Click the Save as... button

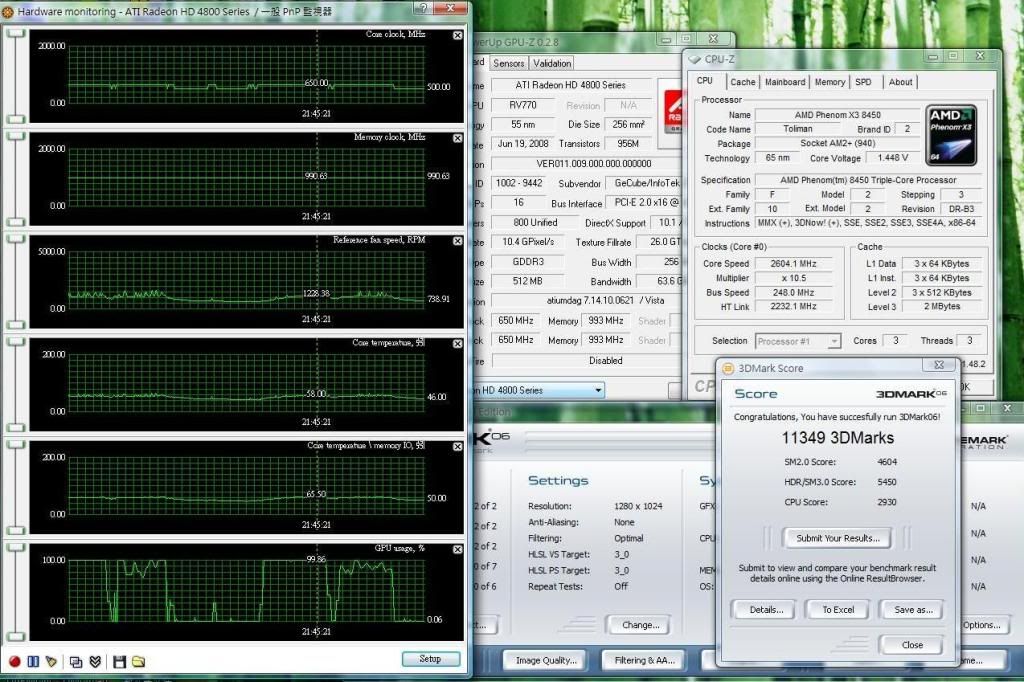913,609
